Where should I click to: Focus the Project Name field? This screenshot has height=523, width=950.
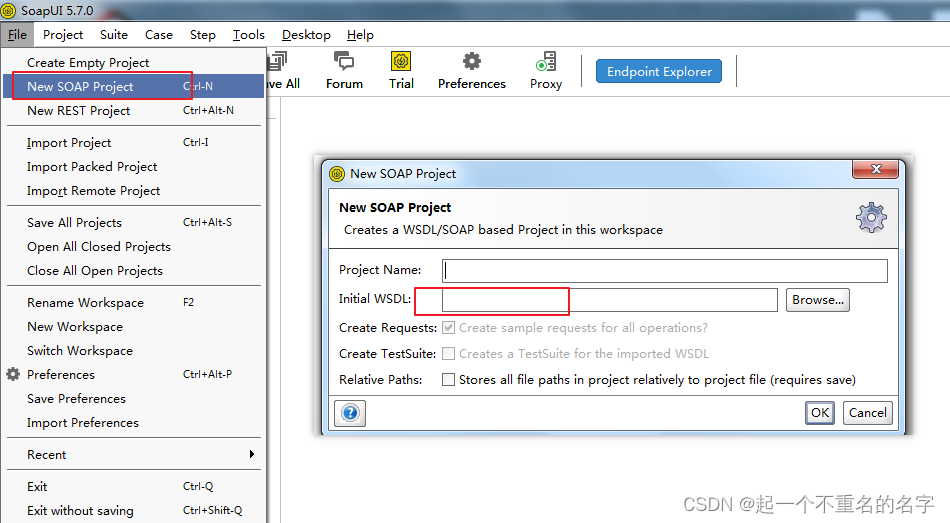coord(665,271)
